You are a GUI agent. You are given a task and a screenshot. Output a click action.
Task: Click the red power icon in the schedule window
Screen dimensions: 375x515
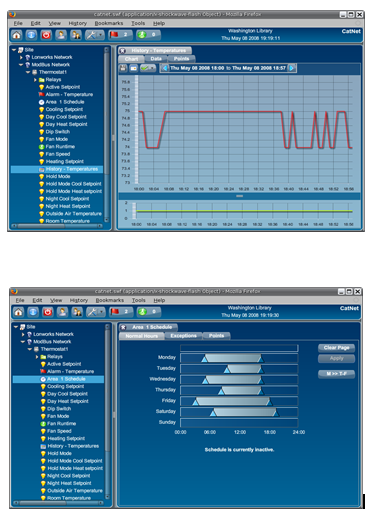(48, 312)
